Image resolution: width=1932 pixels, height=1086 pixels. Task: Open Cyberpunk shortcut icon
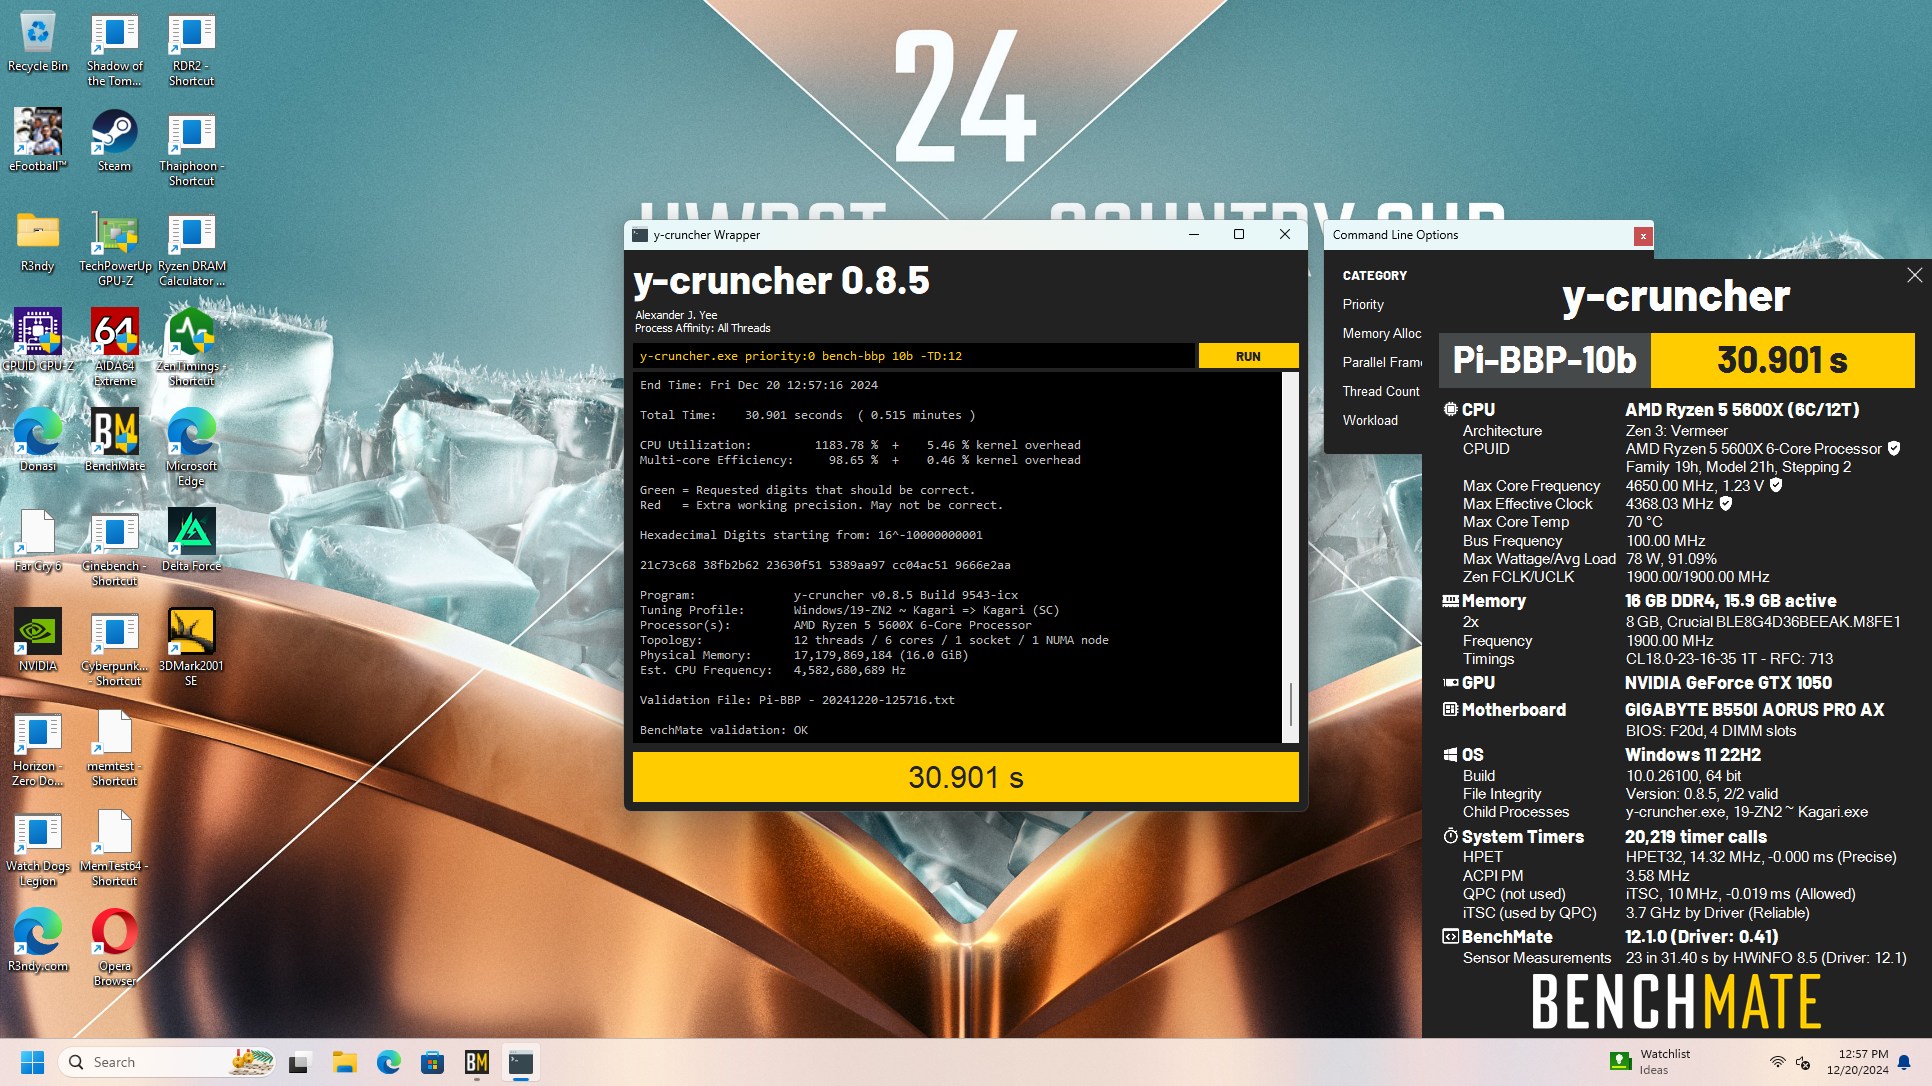(x=115, y=649)
